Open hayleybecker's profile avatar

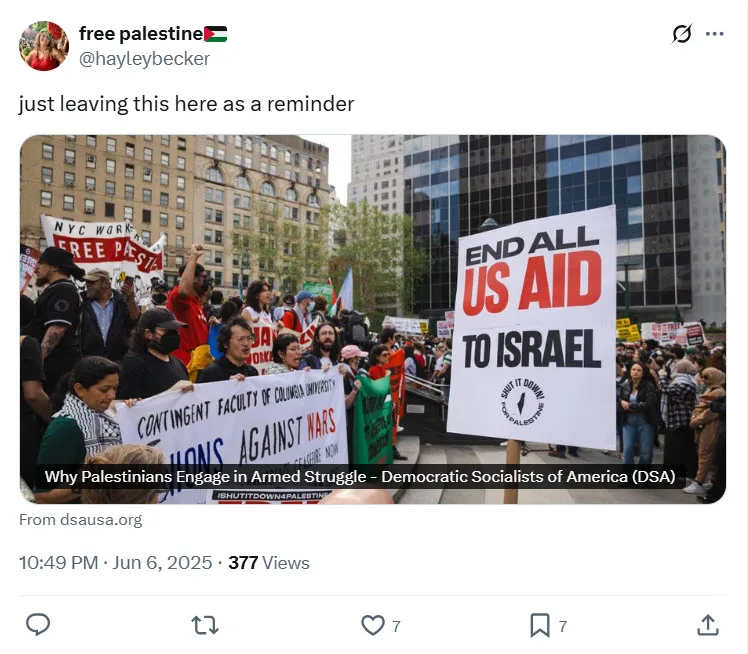tap(44, 46)
